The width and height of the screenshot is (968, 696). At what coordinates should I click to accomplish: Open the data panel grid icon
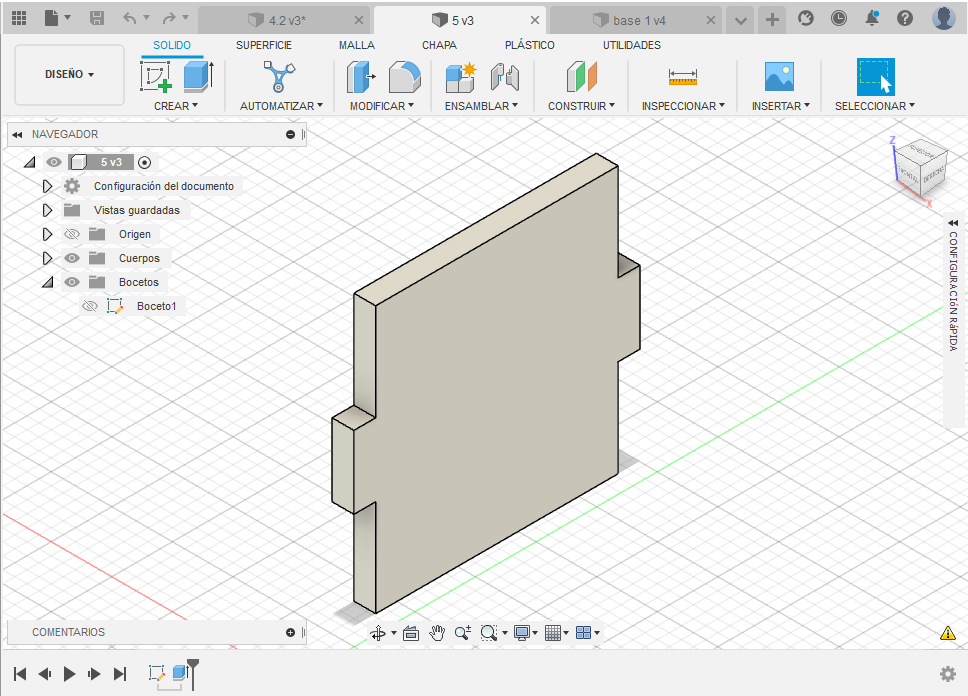[x=19, y=19]
